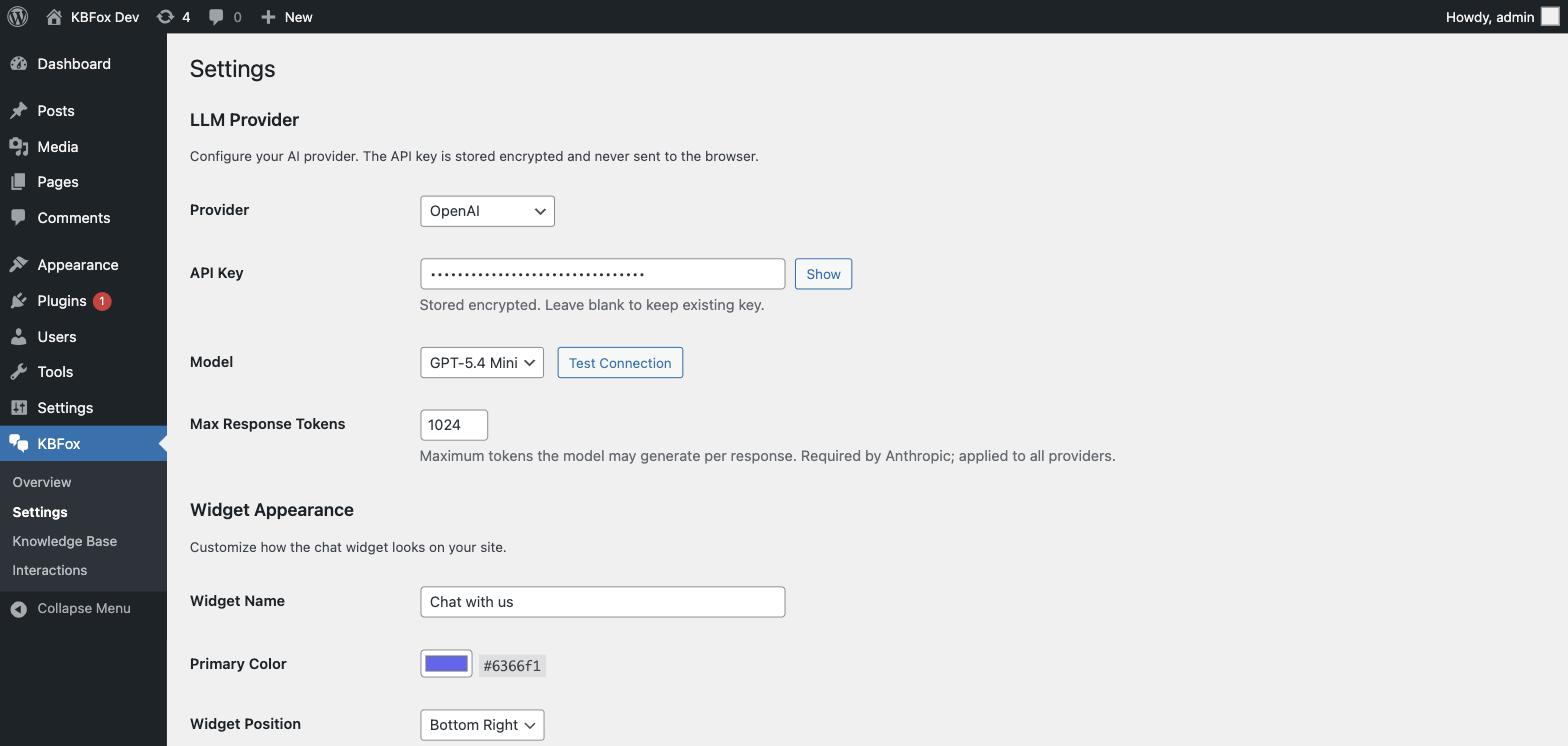1568x746 pixels.
Task: Click the Widget Name text field
Action: (602, 602)
